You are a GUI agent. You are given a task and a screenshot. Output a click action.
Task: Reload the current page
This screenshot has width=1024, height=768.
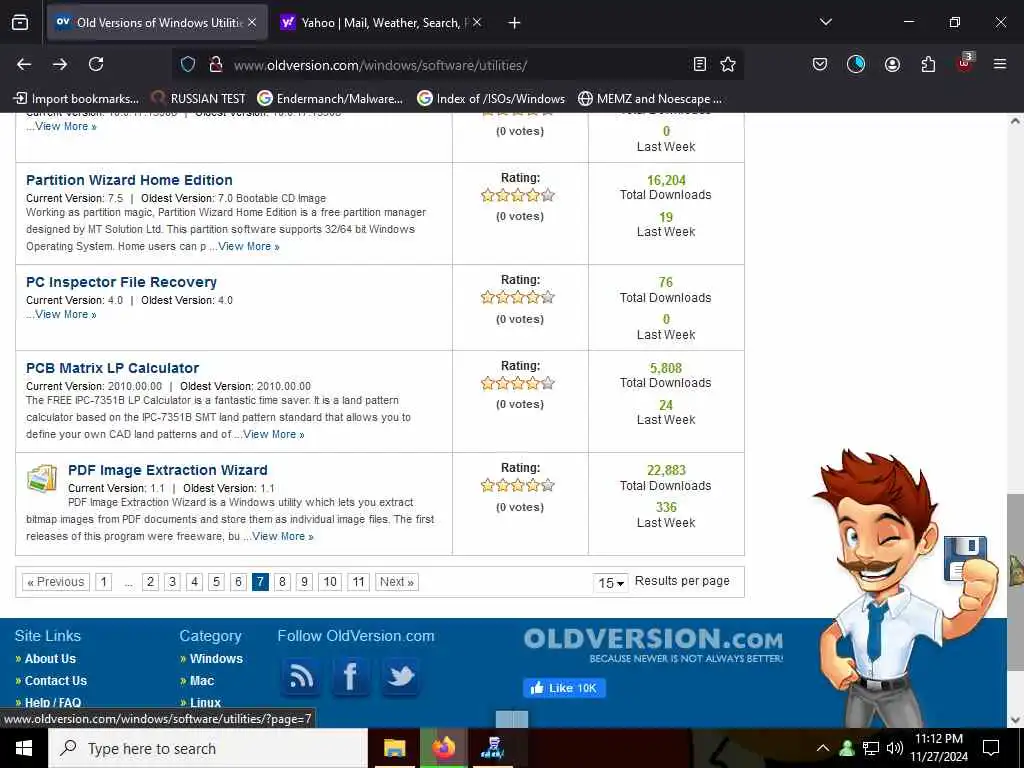tap(96, 64)
